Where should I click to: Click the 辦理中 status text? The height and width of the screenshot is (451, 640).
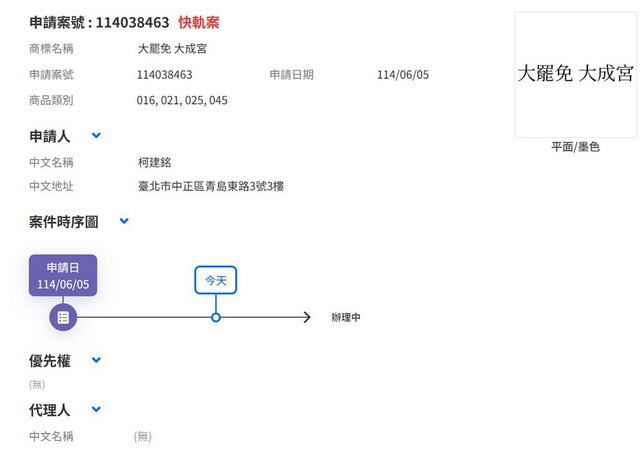[x=346, y=318]
